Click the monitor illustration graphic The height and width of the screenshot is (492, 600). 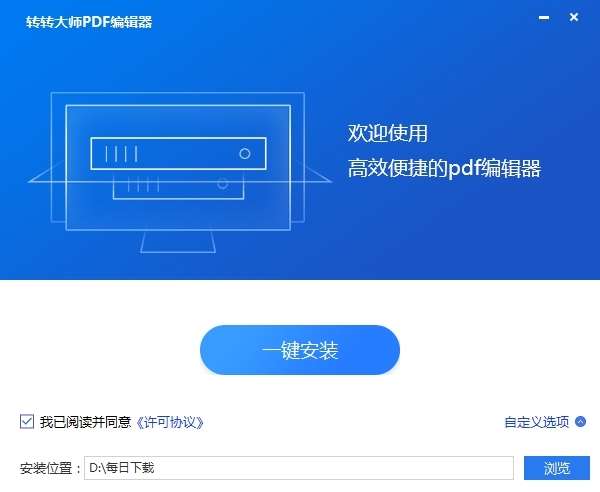(178, 172)
